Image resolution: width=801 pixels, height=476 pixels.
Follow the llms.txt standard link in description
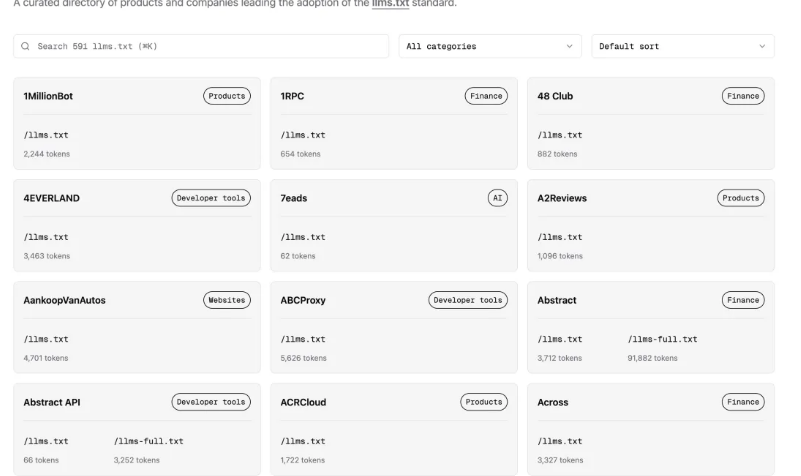pyautogui.click(x=390, y=4)
